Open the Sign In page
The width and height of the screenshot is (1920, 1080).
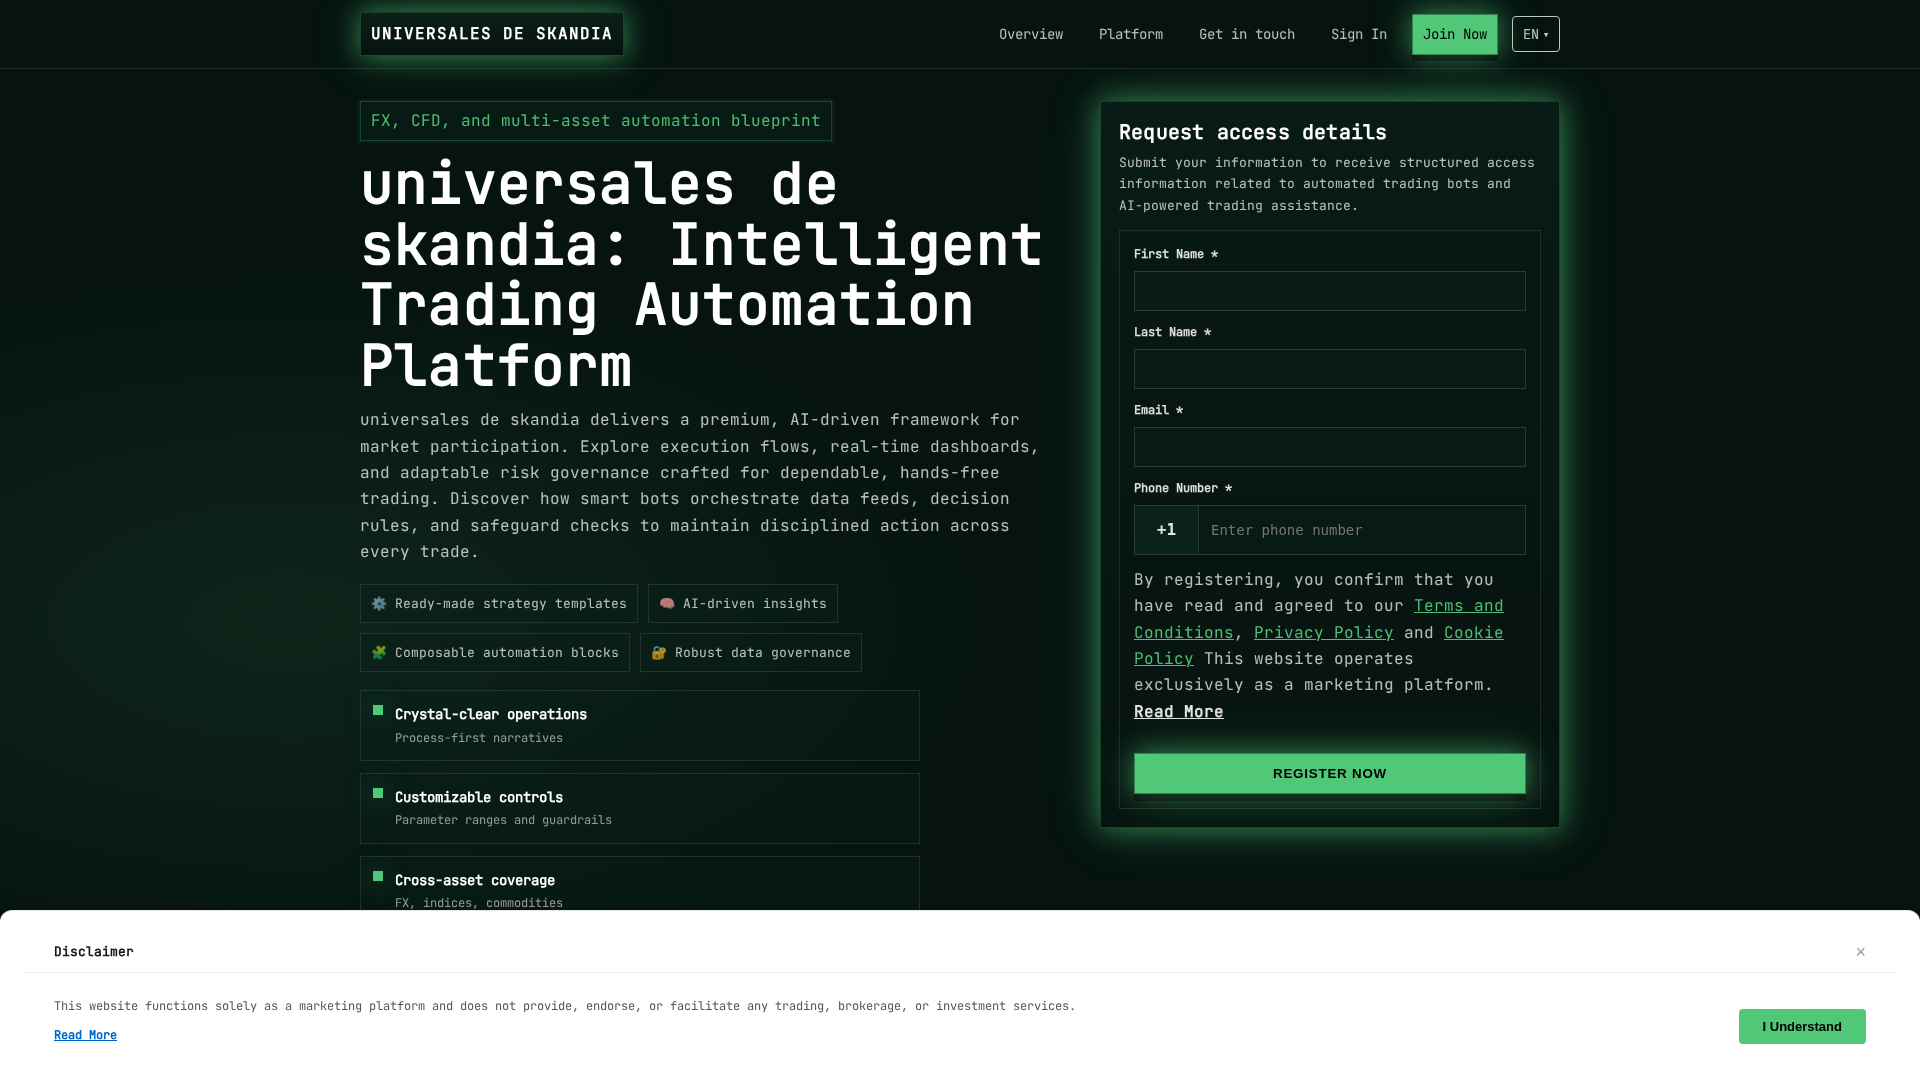[x=1358, y=34]
